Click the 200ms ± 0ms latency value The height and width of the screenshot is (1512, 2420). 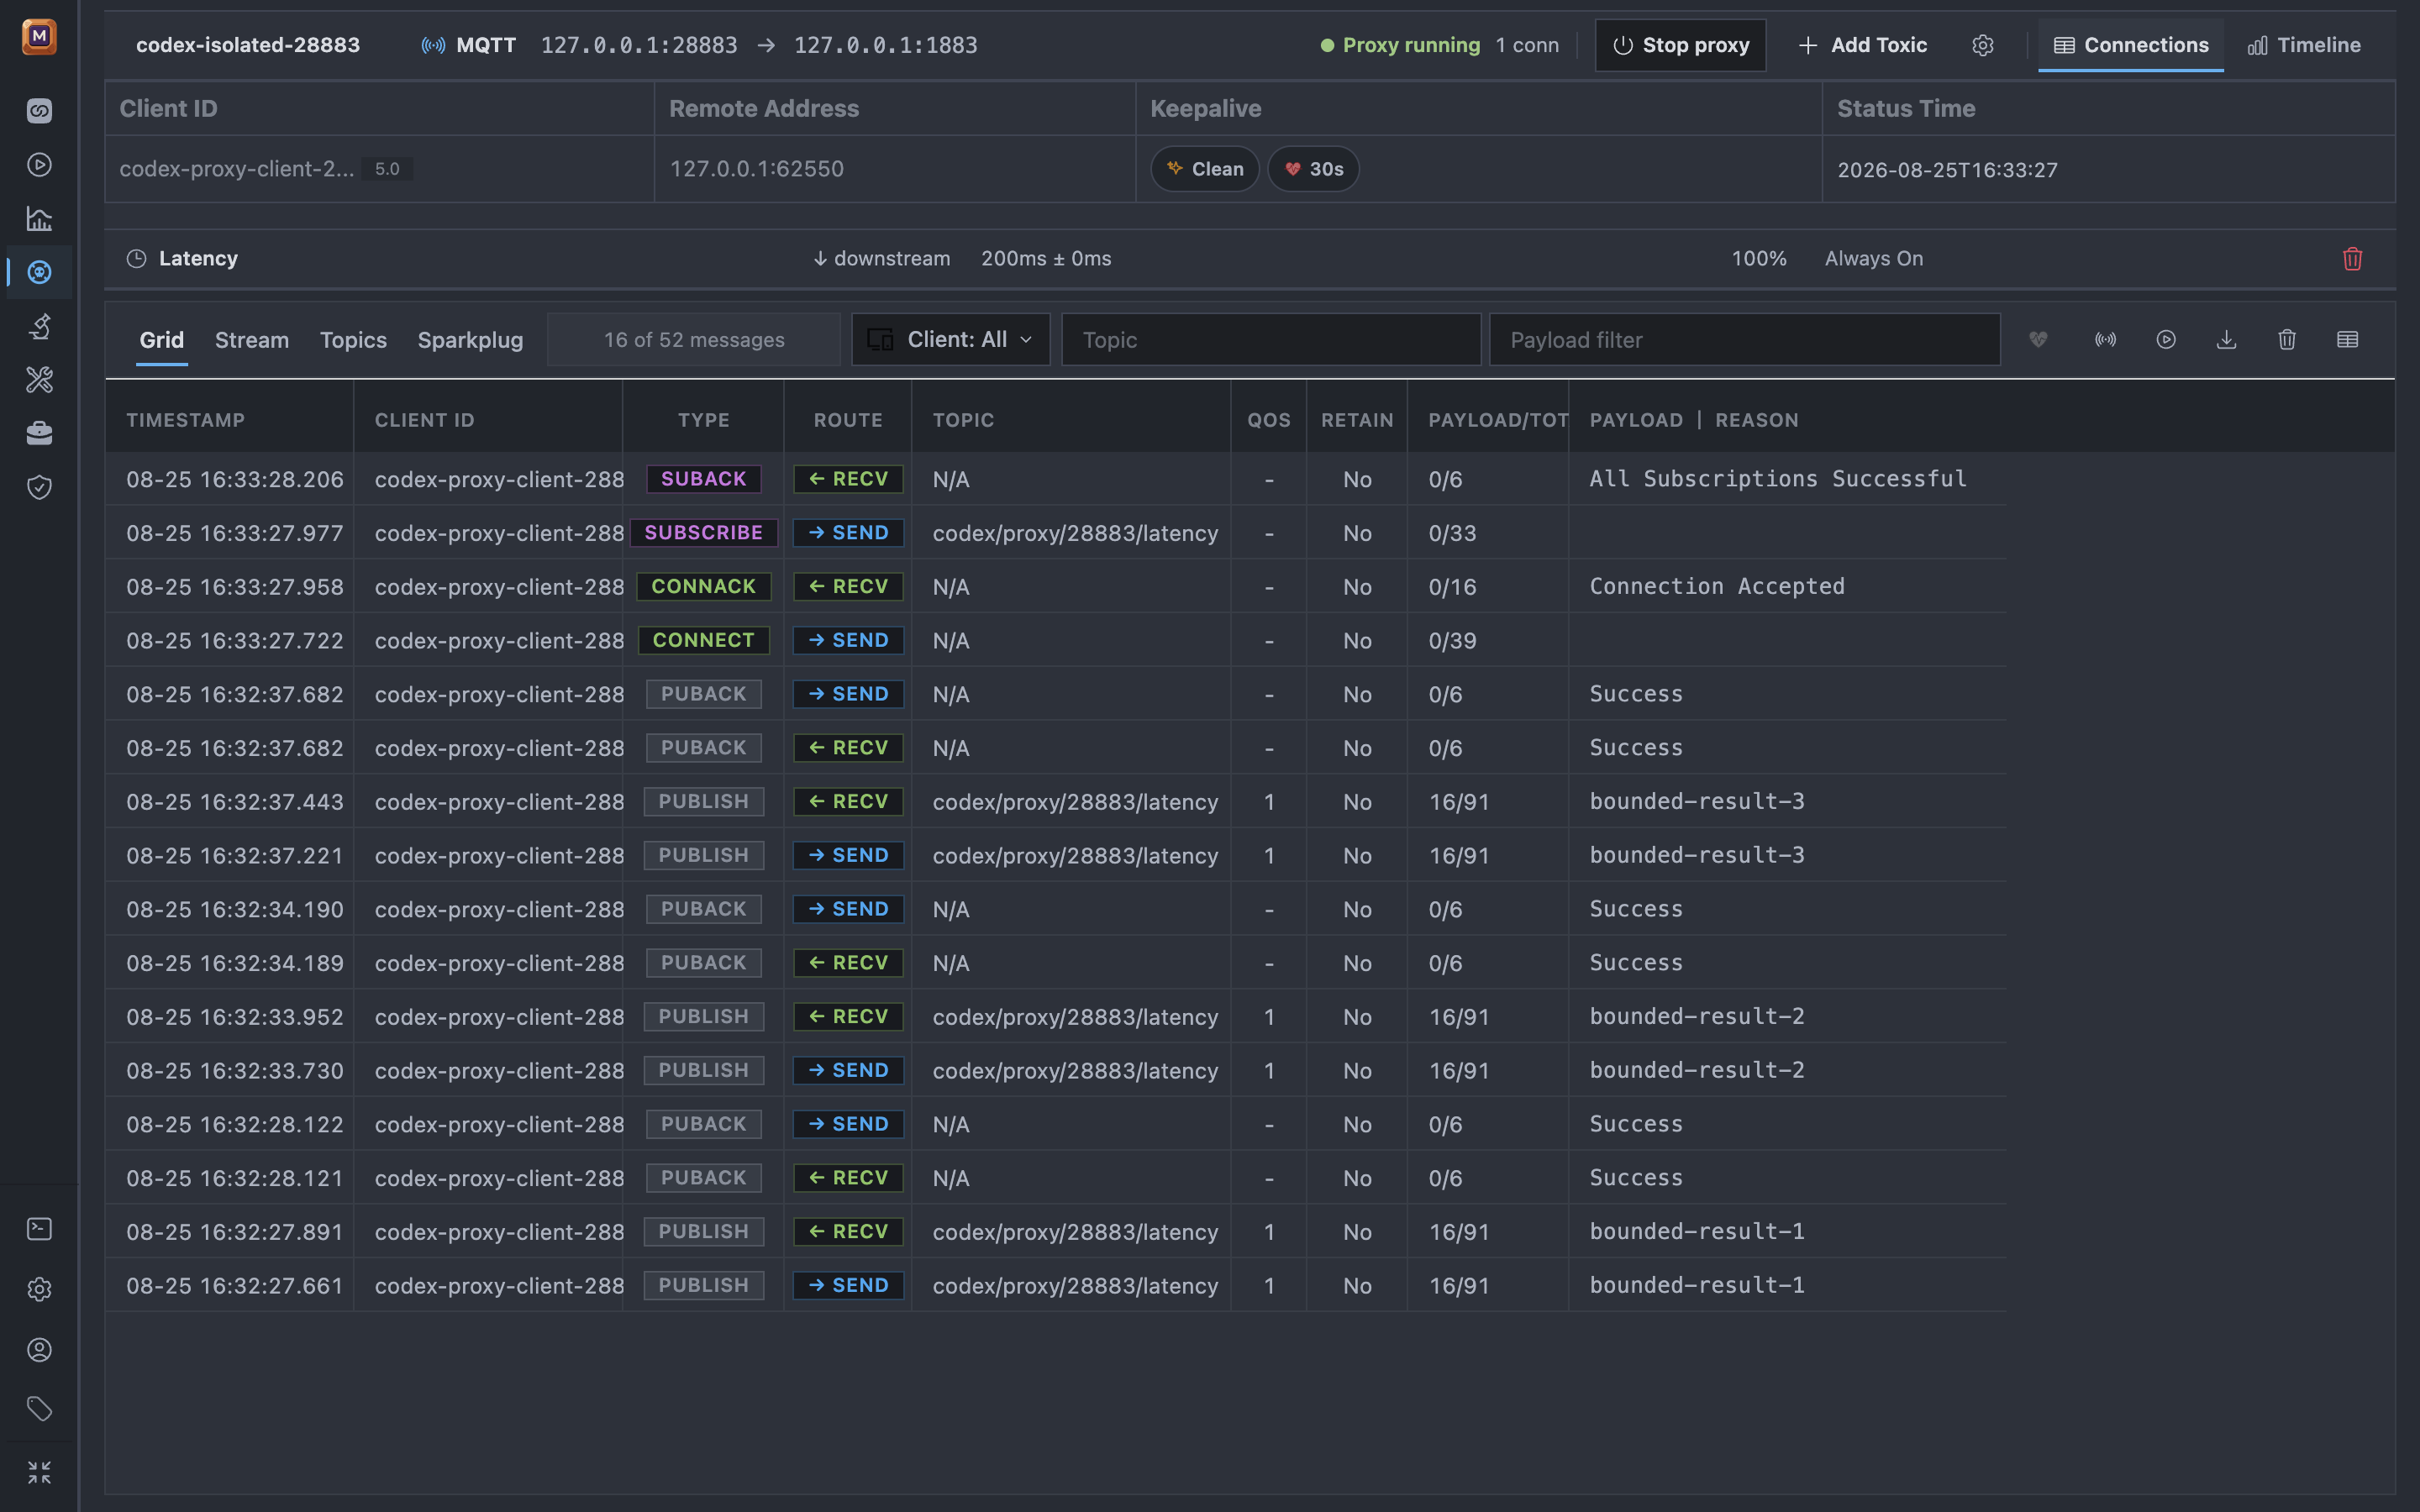tap(1046, 259)
